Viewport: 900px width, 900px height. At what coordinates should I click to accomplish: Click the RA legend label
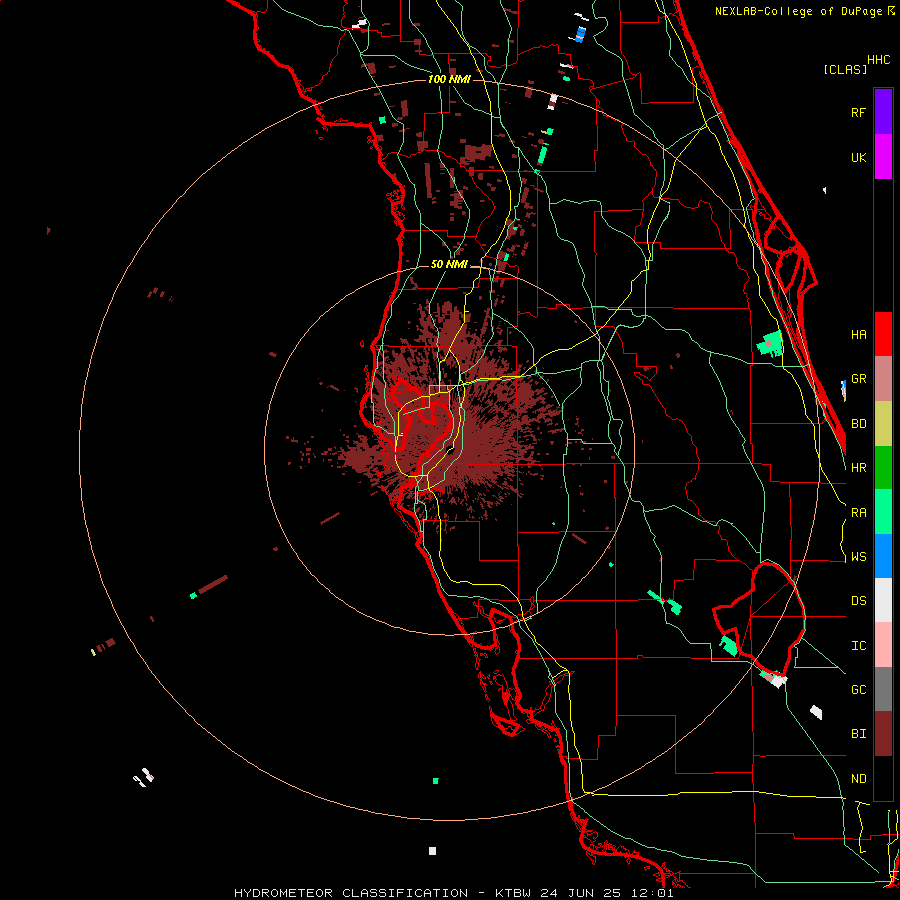(x=858, y=513)
